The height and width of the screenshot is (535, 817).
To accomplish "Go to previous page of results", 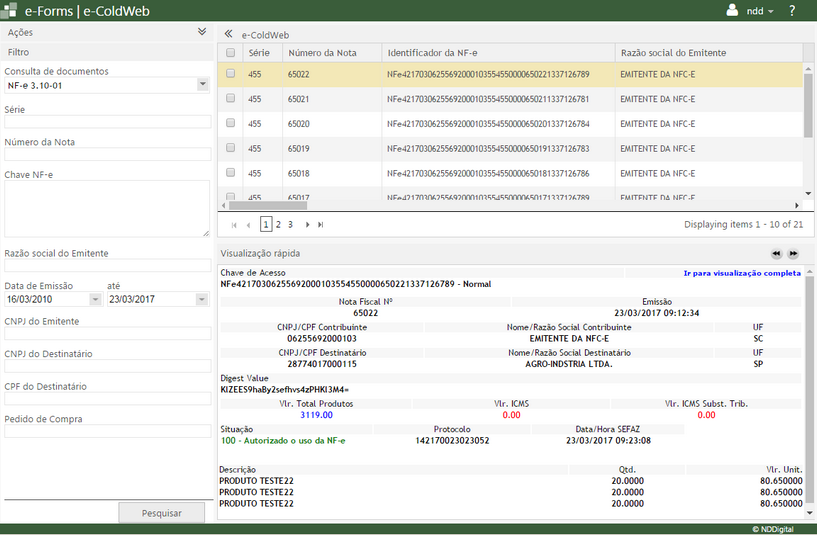I will point(248,225).
